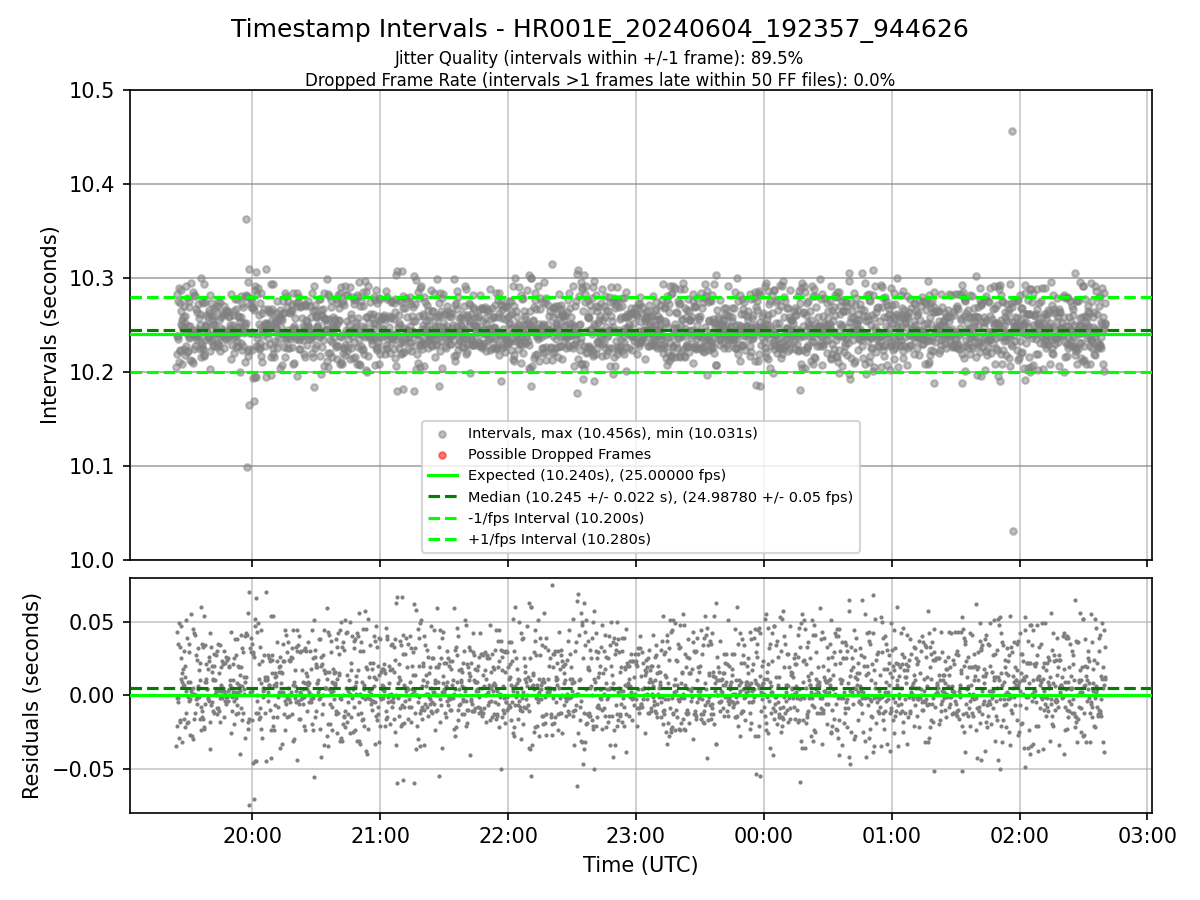Select the 00:00 time tick label
Image resolution: width=1200 pixels, height=900 pixels.
(x=763, y=836)
